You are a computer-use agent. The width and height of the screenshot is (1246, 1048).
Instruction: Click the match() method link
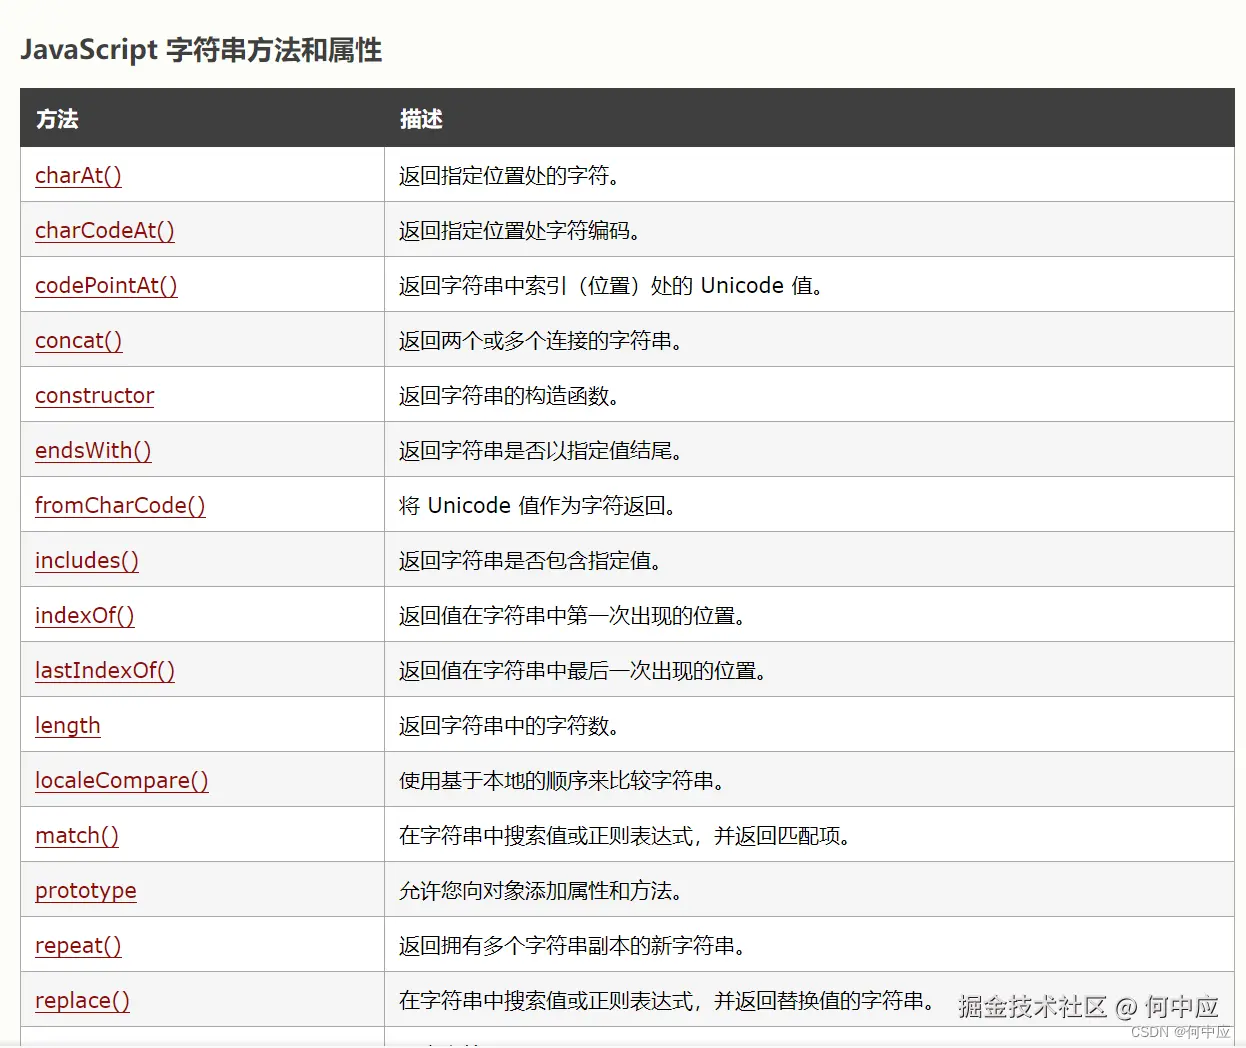(x=76, y=836)
